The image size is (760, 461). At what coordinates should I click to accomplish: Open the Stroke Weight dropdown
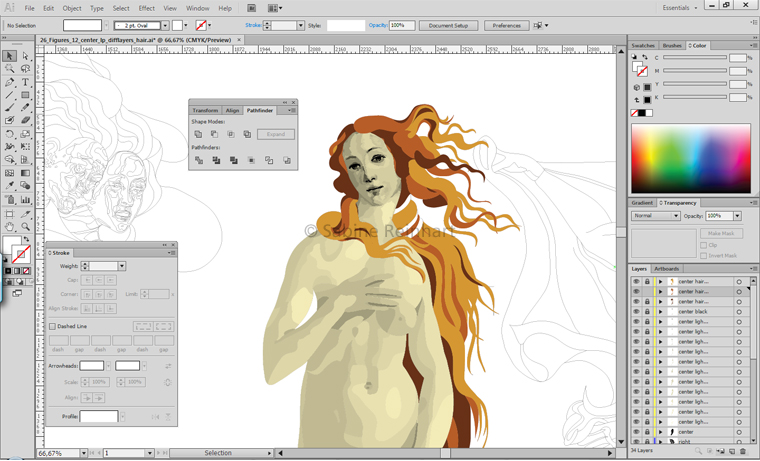(122, 266)
